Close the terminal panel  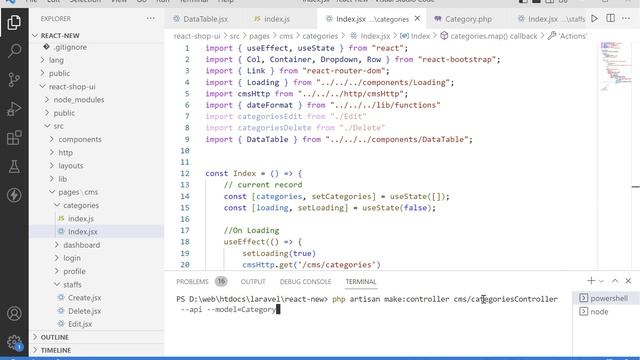click(x=628, y=281)
